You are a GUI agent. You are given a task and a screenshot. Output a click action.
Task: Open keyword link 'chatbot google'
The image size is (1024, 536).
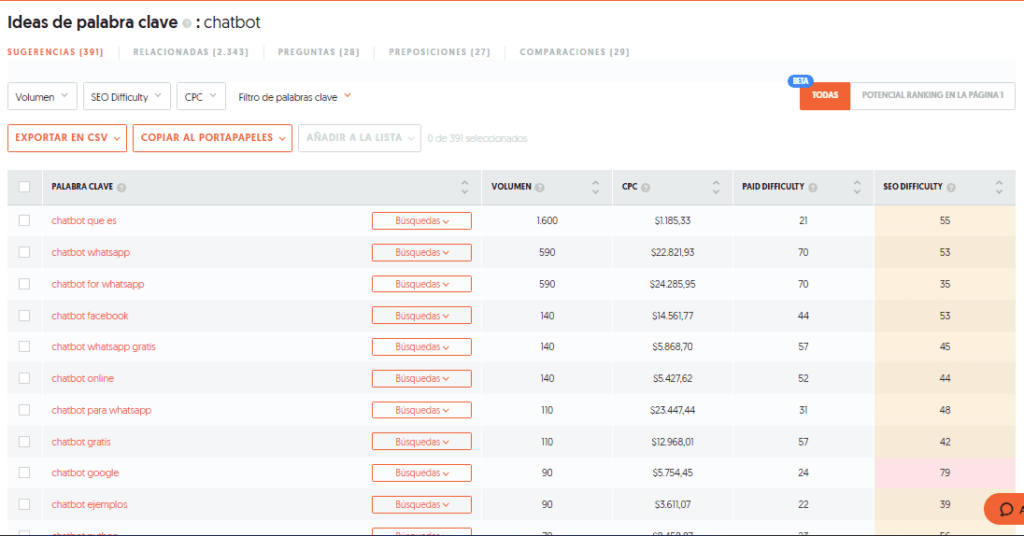[85, 473]
